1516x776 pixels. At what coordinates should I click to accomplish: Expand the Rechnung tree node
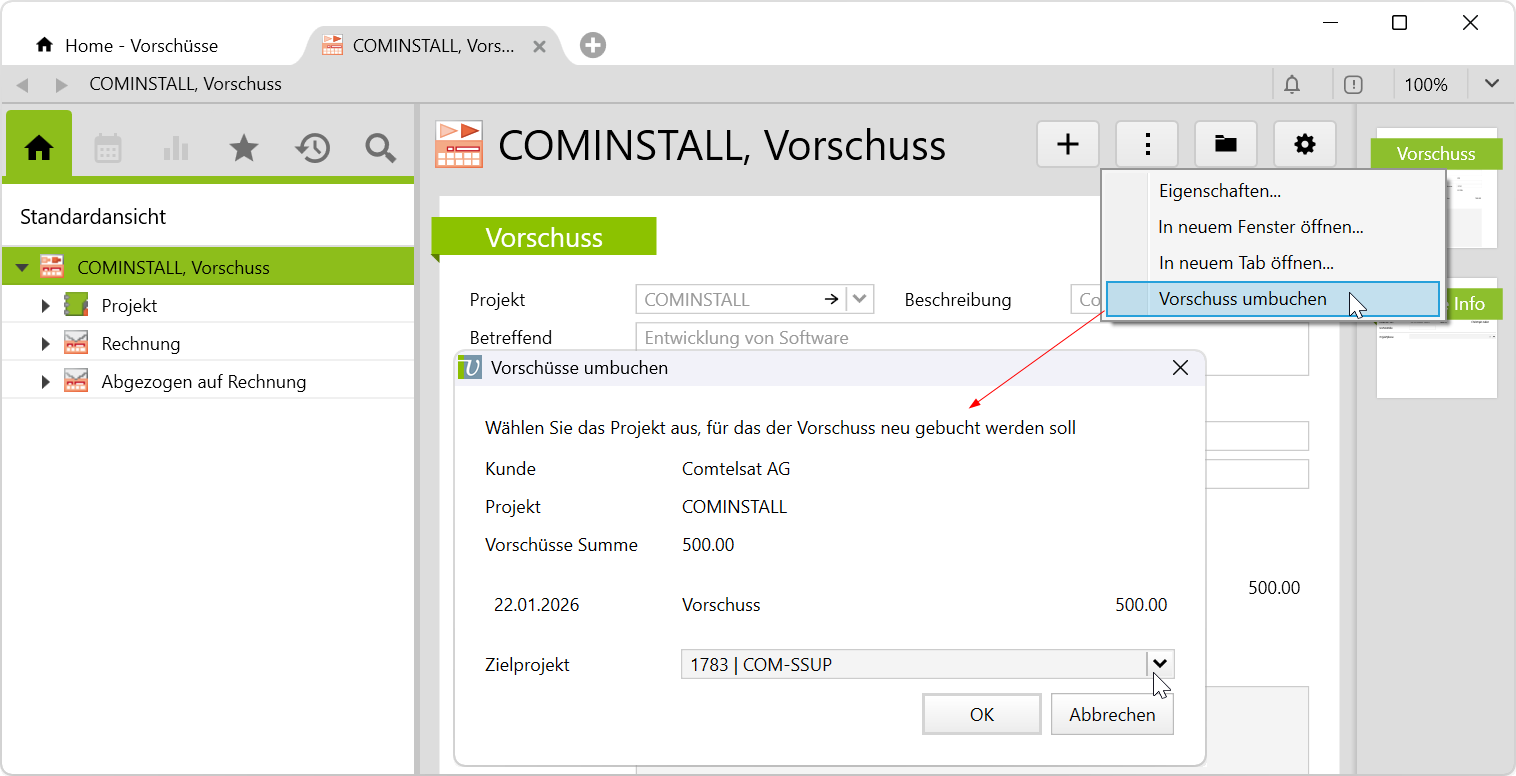pyautogui.click(x=45, y=344)
